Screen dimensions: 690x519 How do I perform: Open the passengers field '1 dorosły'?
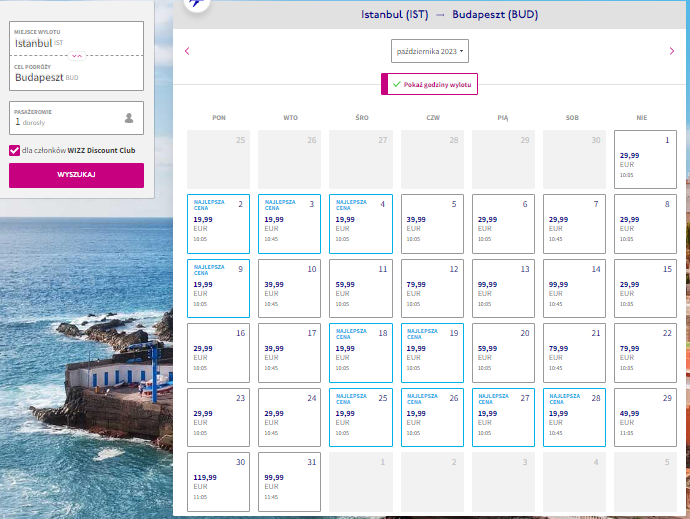[x=77, y=118]
